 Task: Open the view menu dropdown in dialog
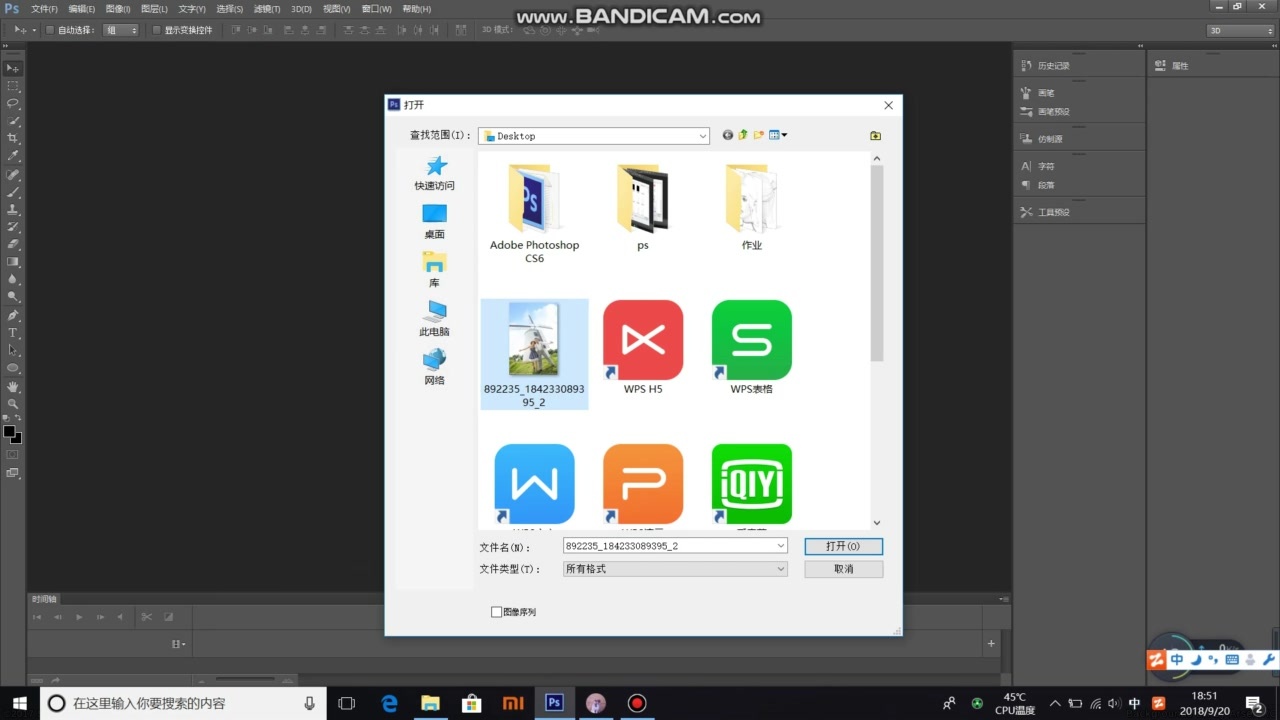(x=778, y=135)
